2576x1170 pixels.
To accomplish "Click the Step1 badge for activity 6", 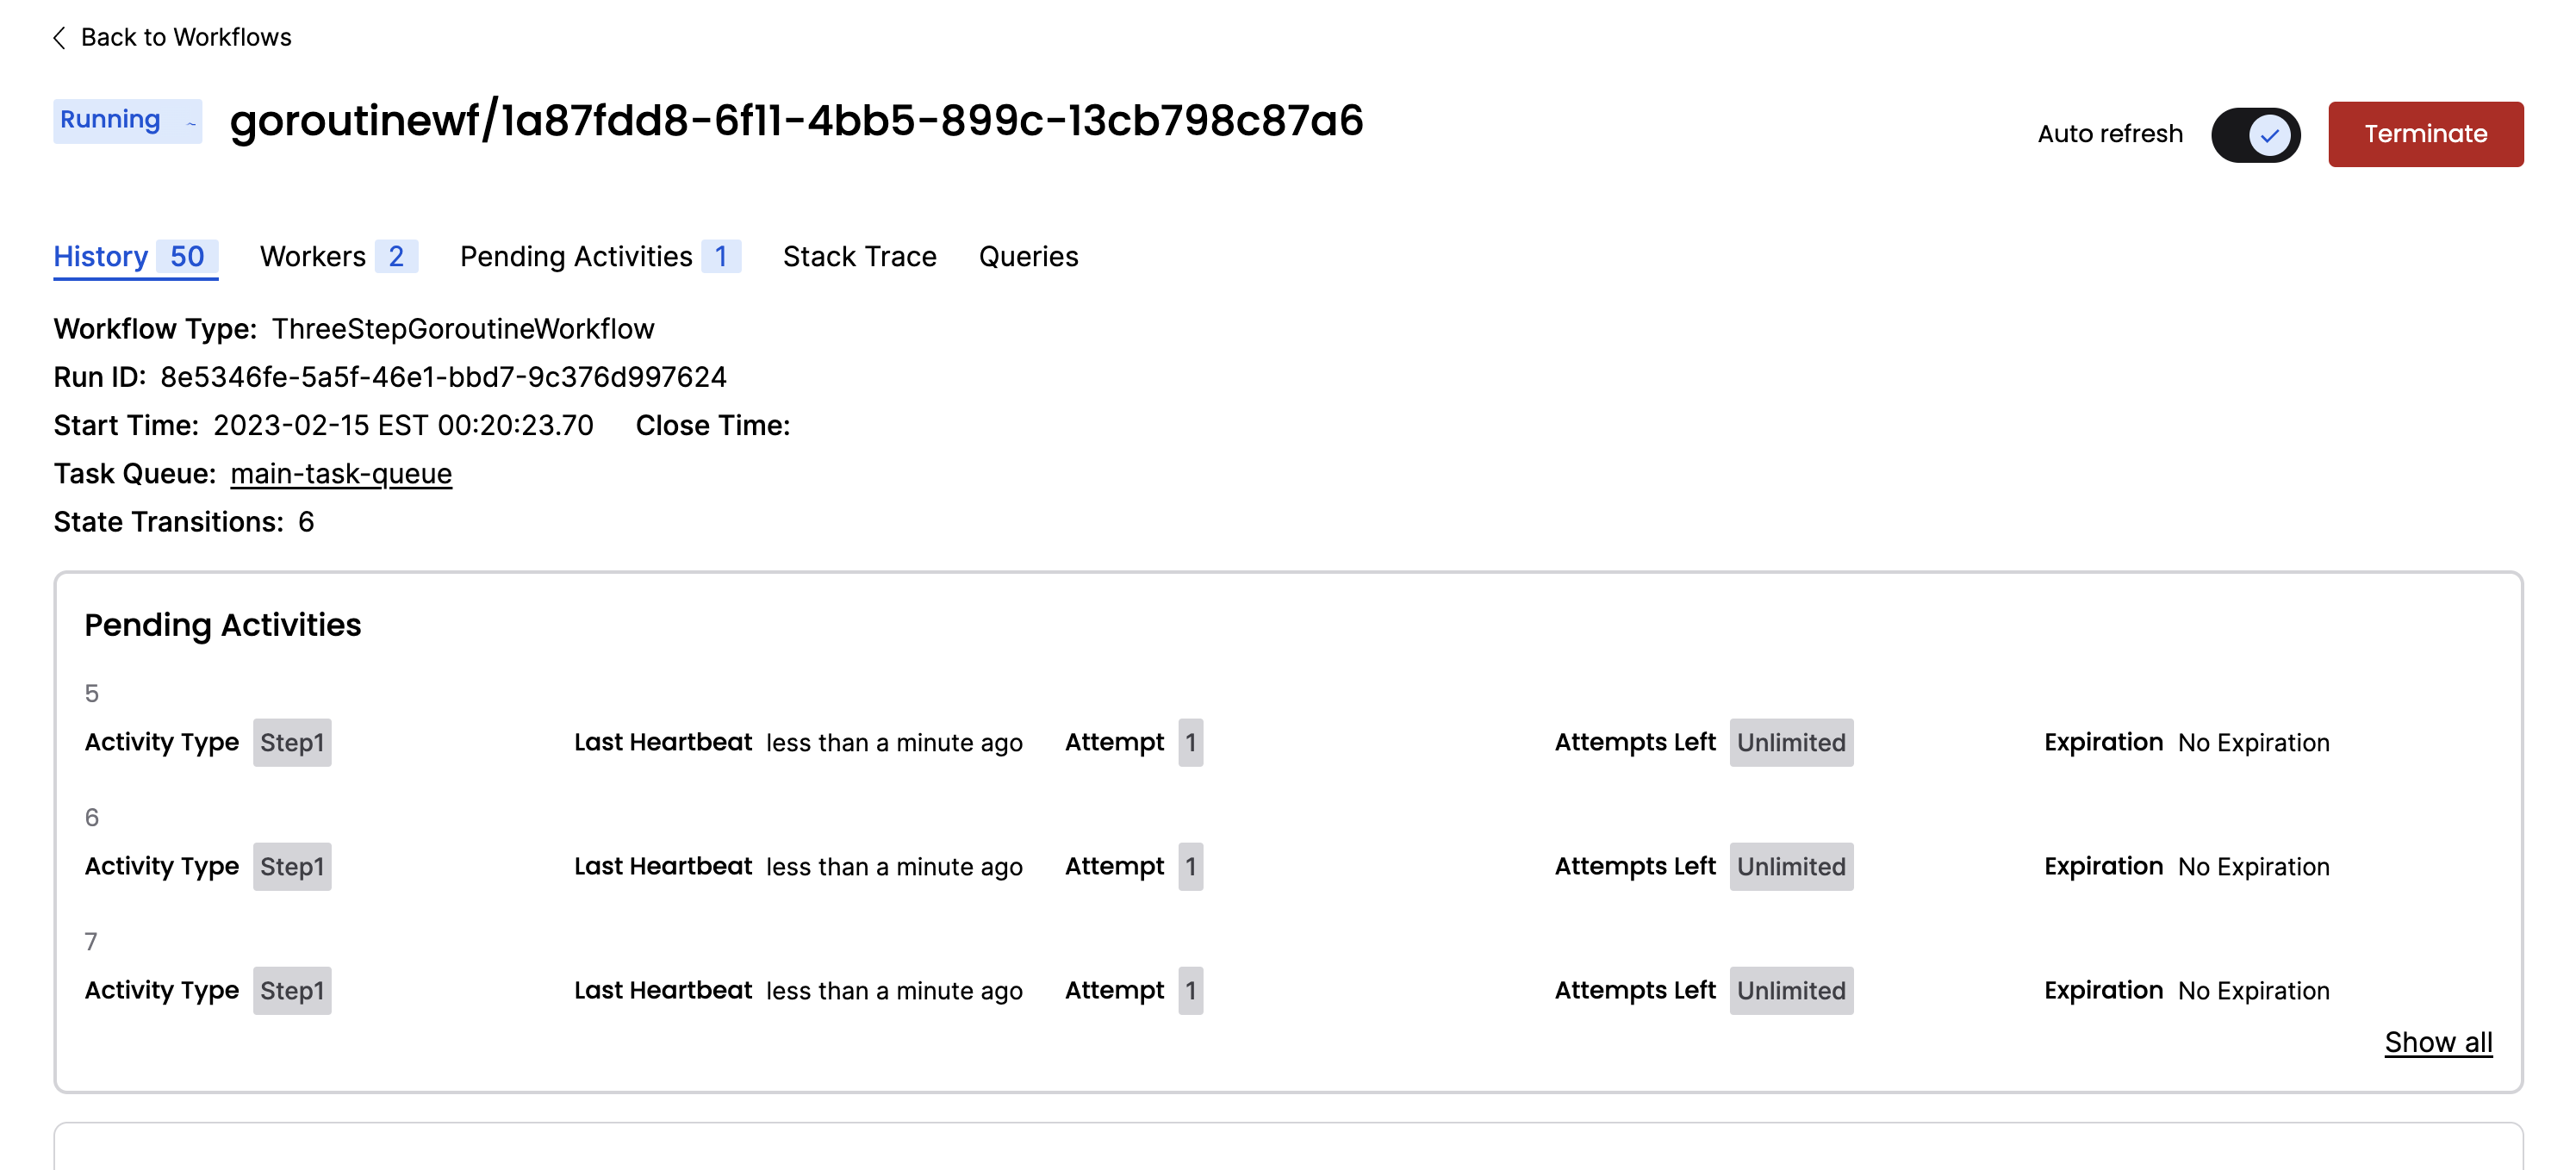I will coord(291,866).
